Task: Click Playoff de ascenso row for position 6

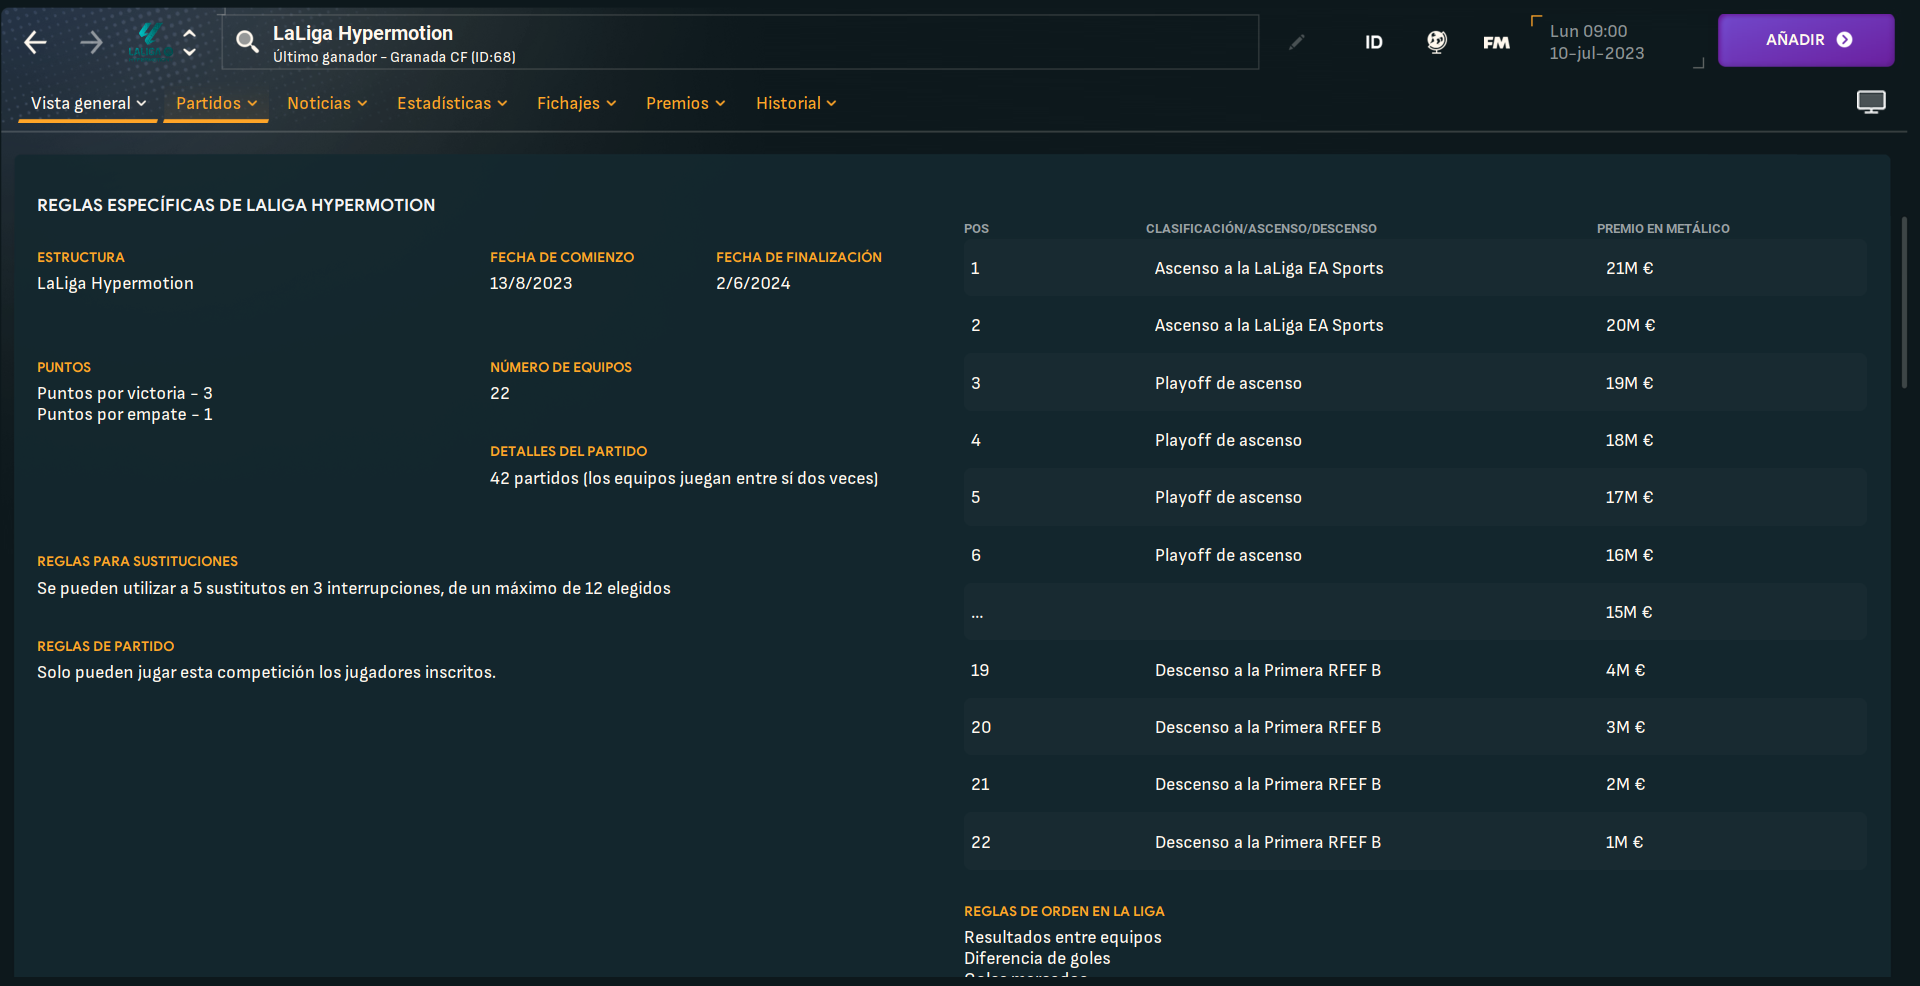Action: 1414,555
